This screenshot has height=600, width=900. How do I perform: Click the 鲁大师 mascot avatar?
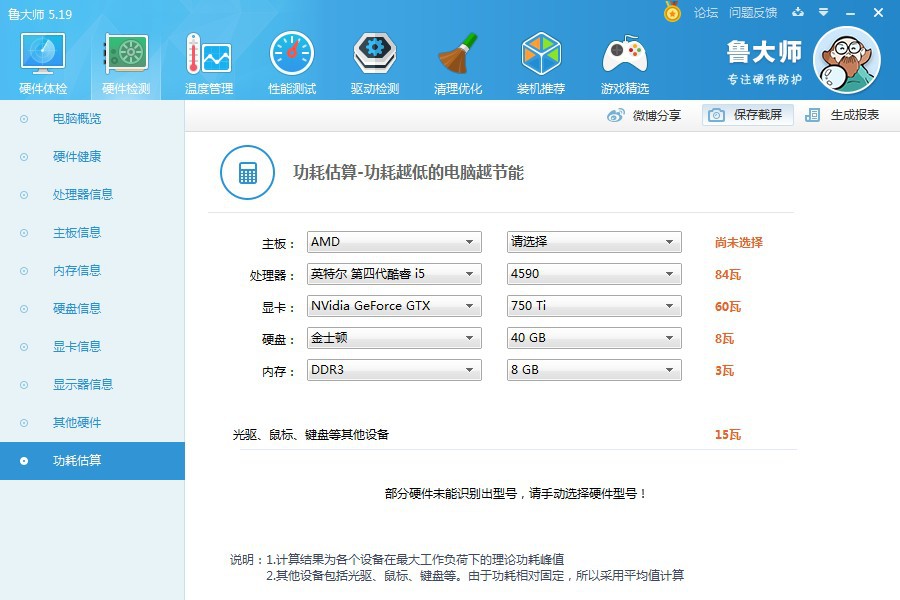point(847,60)
